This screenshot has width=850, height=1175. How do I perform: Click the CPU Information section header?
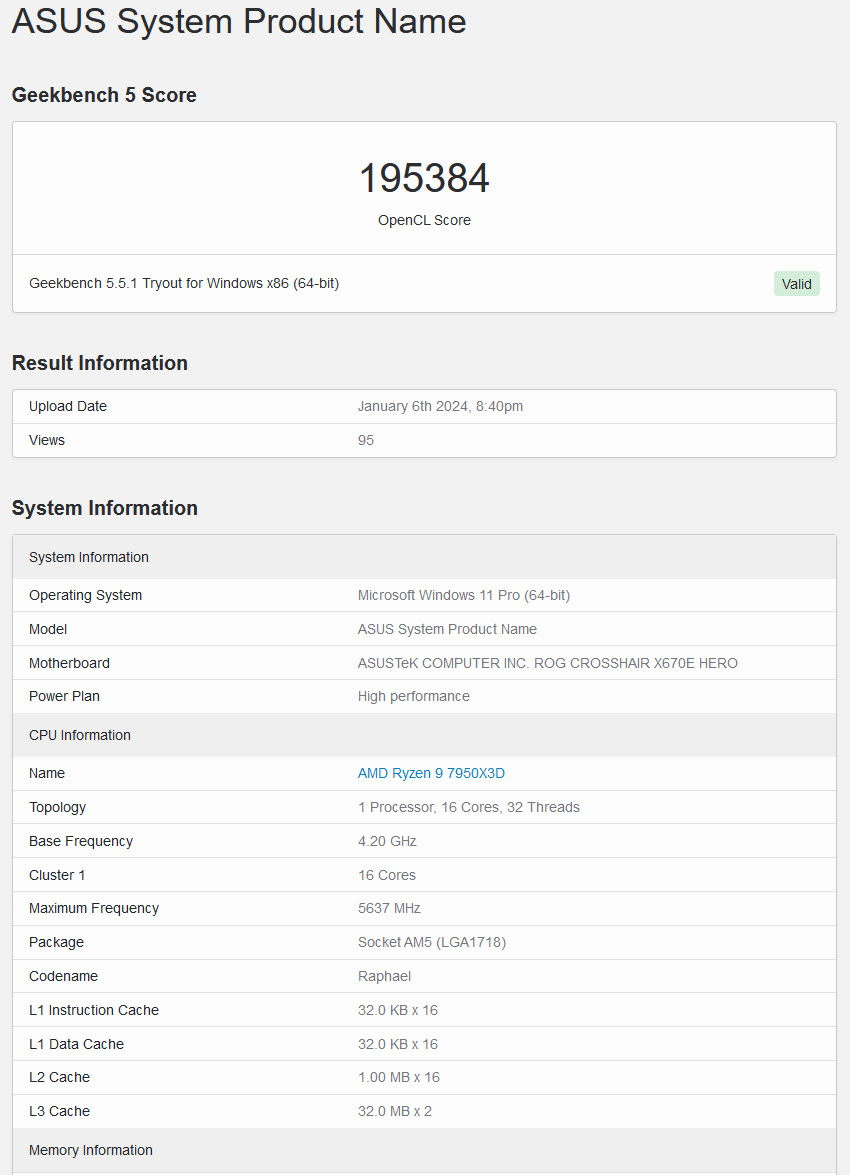point(424,735)
